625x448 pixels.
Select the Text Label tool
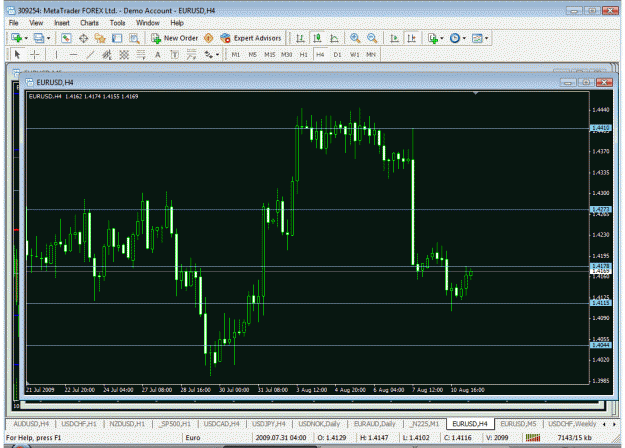[175, 55]
